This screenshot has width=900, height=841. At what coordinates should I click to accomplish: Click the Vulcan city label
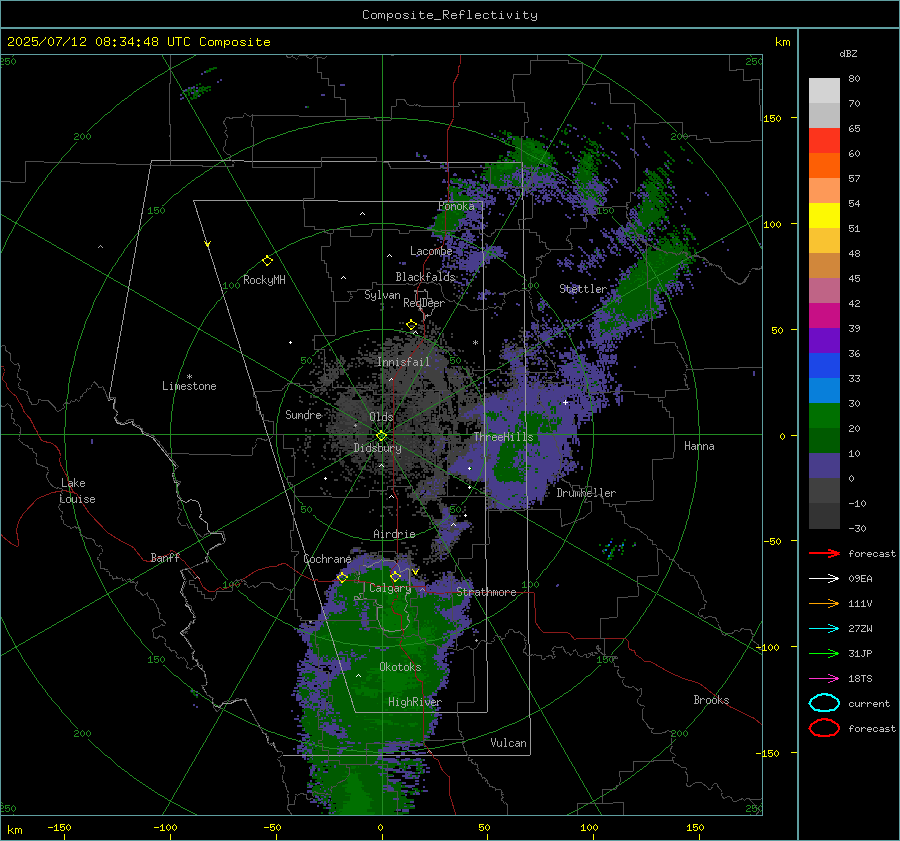click(508, 743)
